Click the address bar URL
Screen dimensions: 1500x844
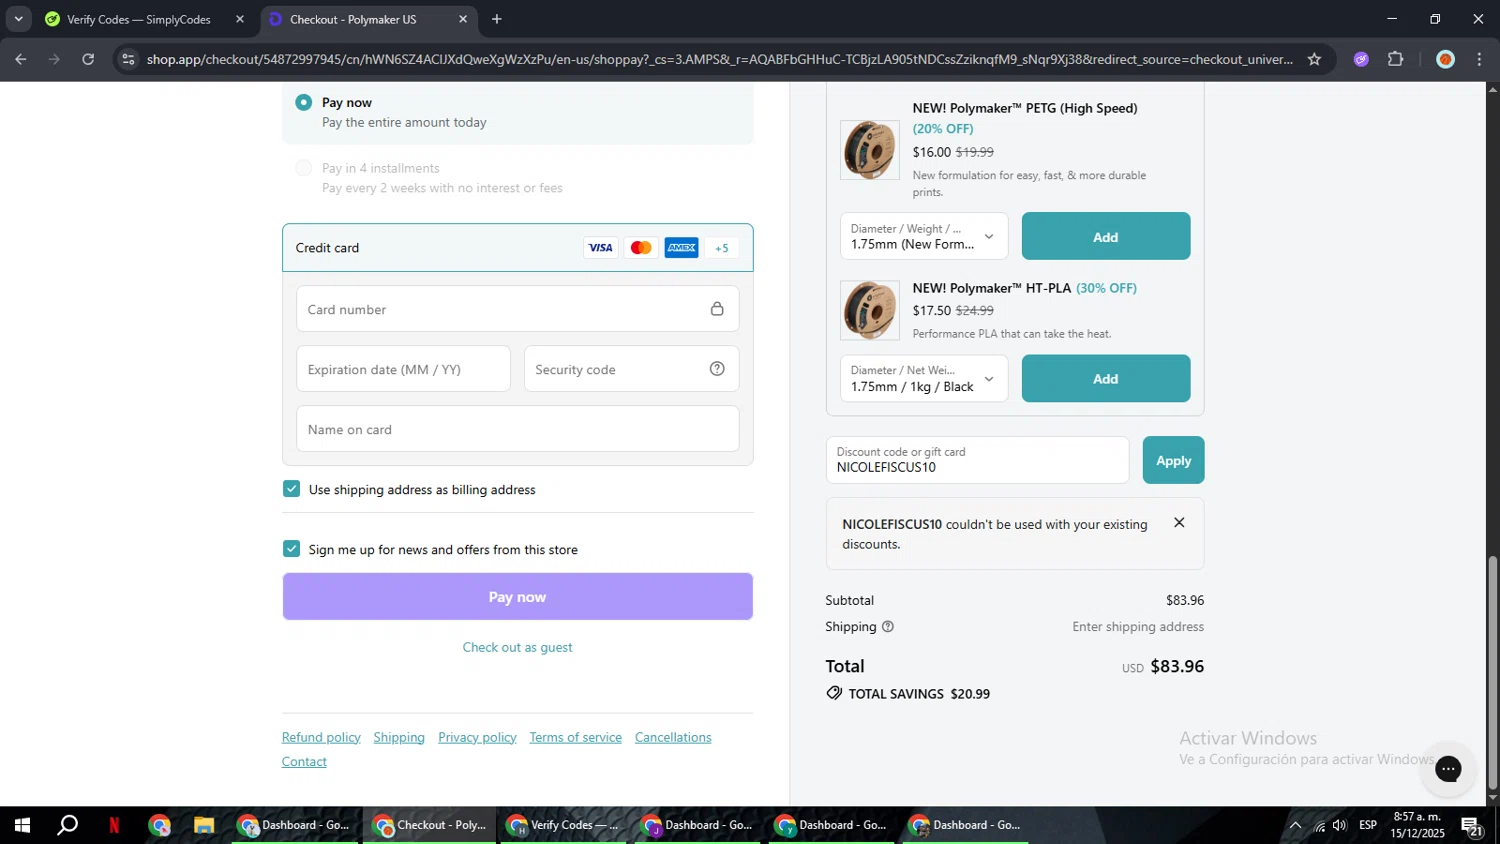(x=719, y=59)
